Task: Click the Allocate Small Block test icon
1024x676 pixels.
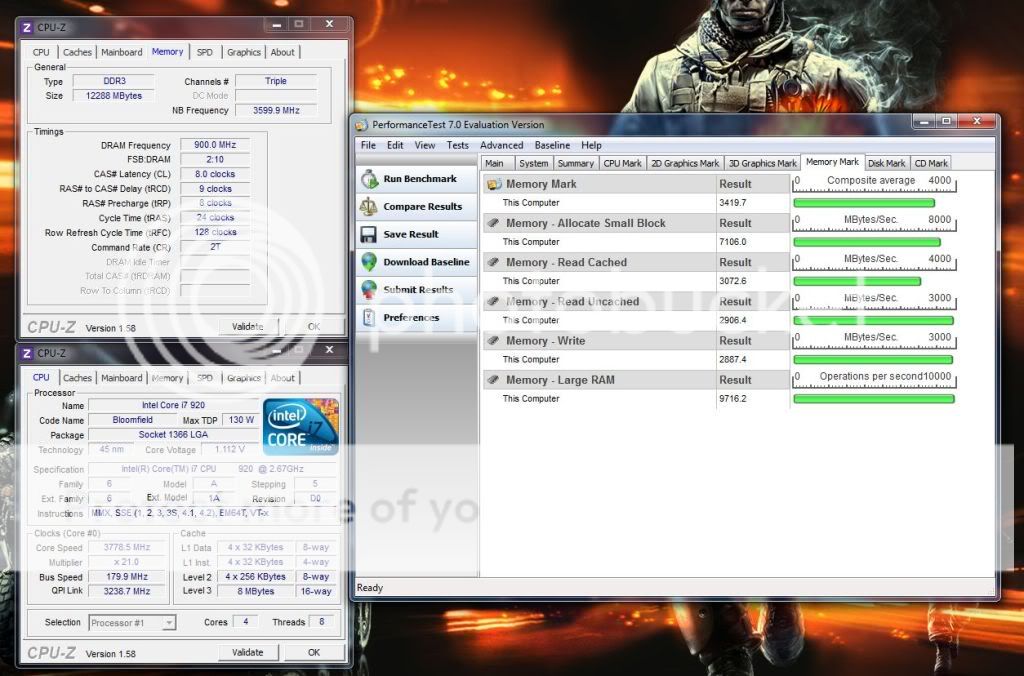Action: click(x=494, y=223)
